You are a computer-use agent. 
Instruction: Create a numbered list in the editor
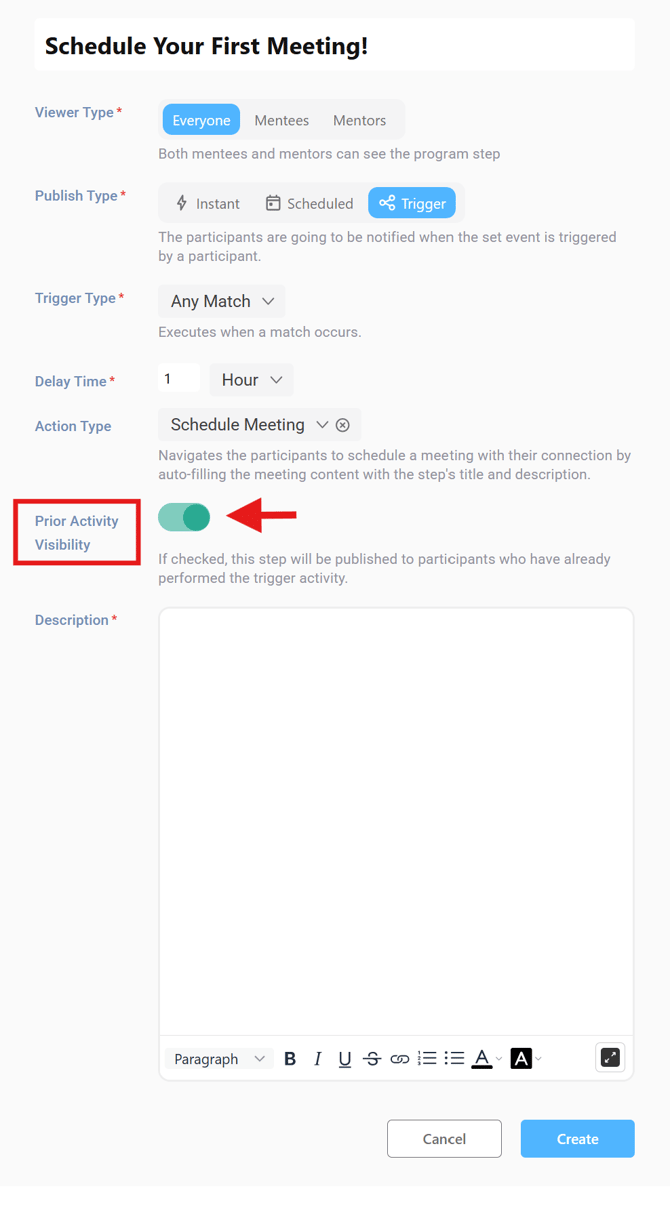(427, 1058)
